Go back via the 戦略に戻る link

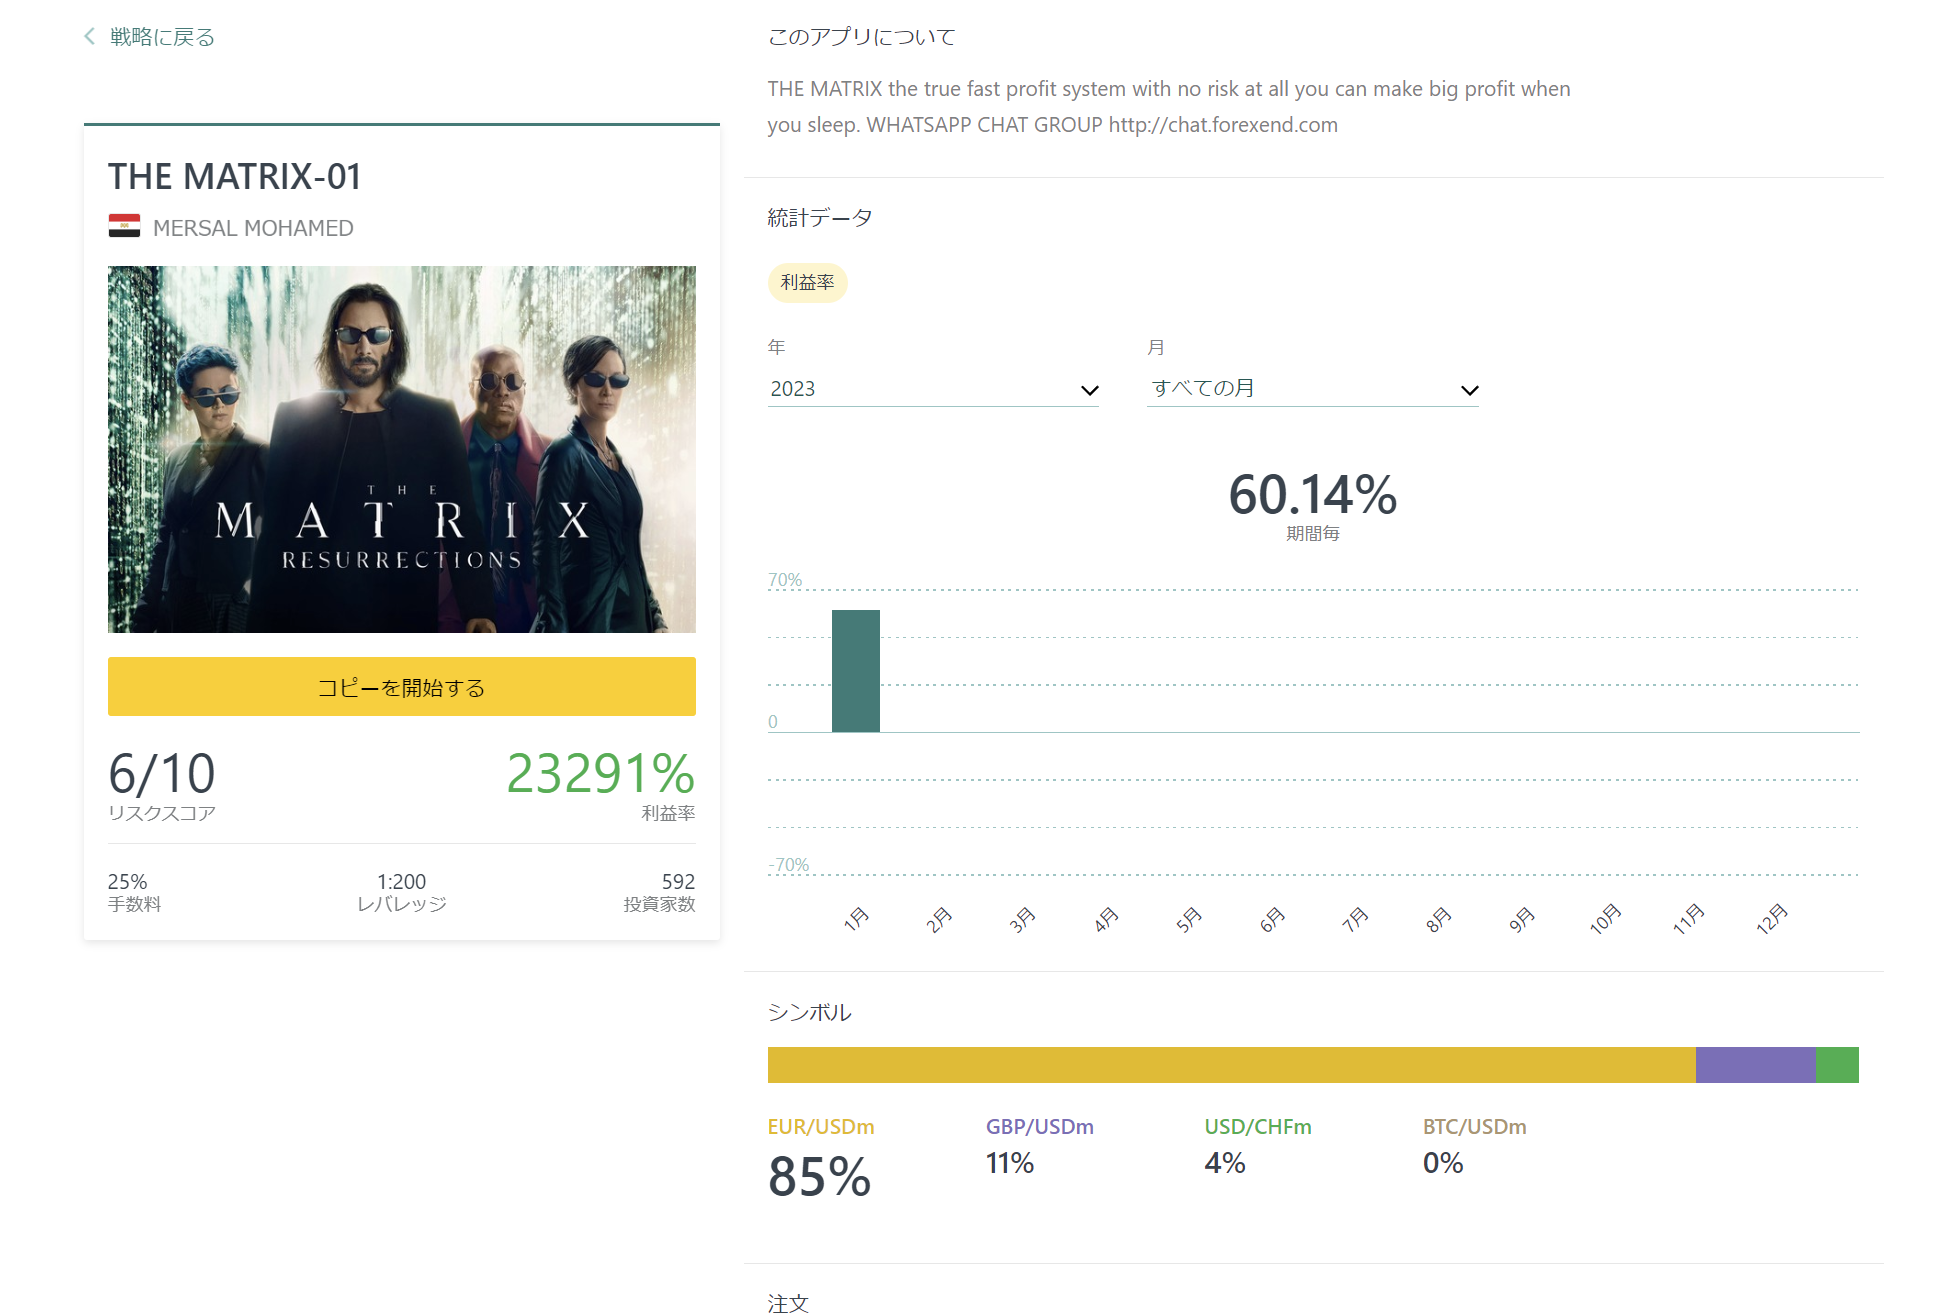tap(162, 37)
